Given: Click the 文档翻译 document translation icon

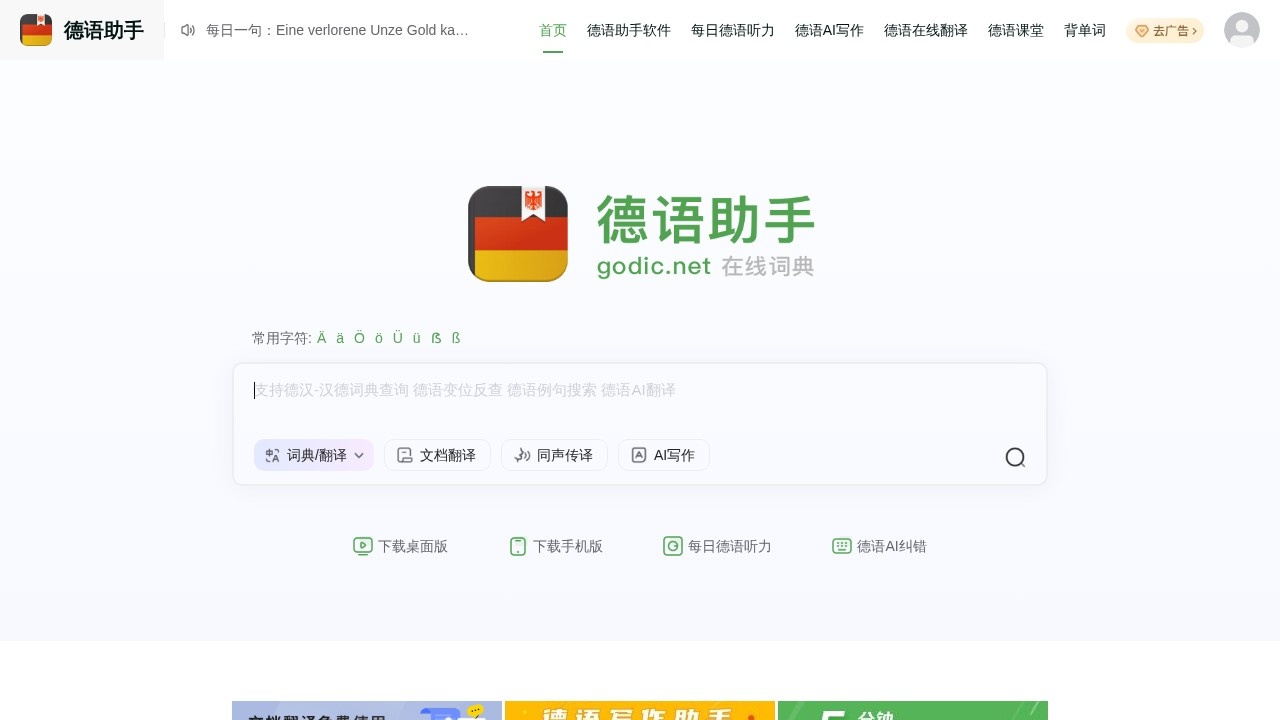Looking at the screenshot, I should pos(405,455).
